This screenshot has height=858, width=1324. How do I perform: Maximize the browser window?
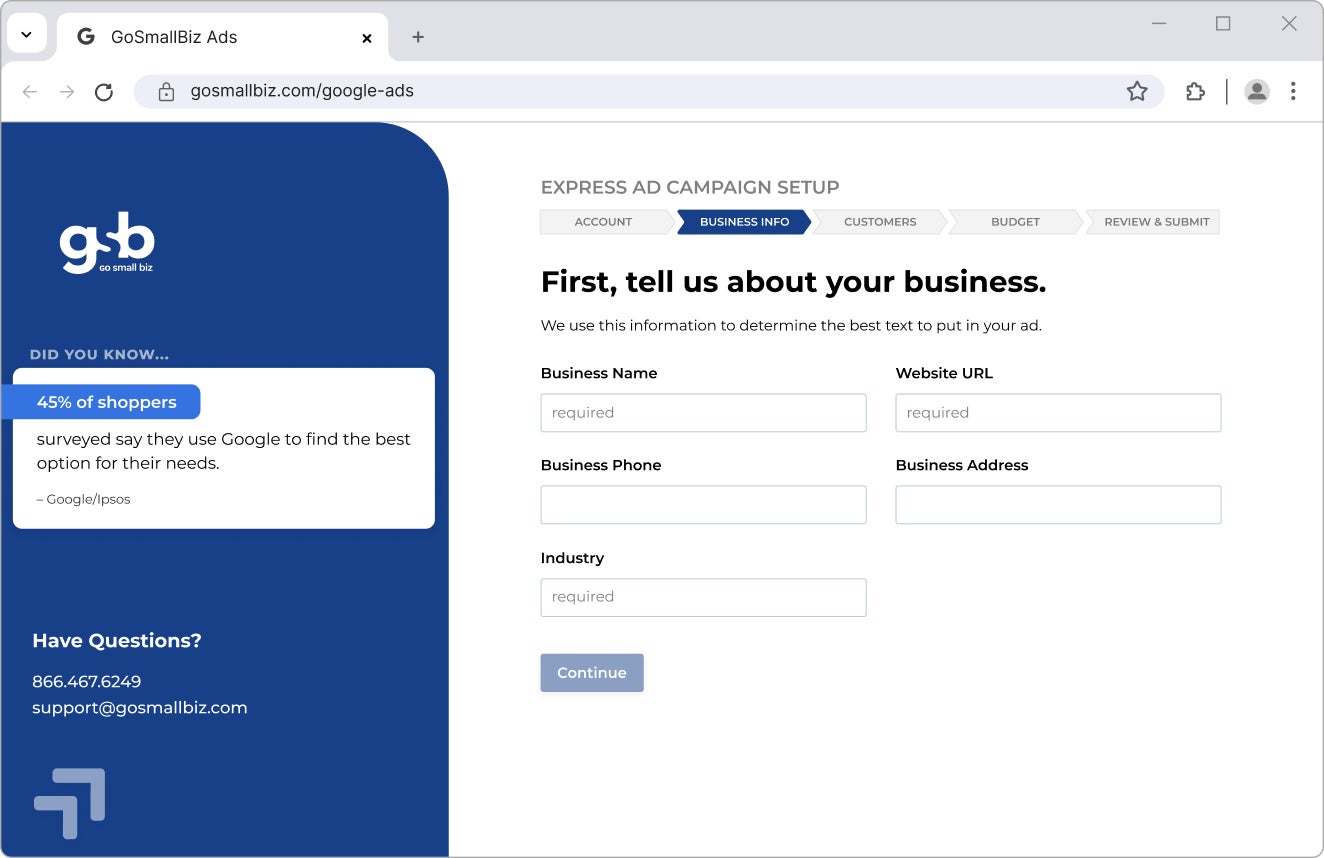tap(1223, 24)
